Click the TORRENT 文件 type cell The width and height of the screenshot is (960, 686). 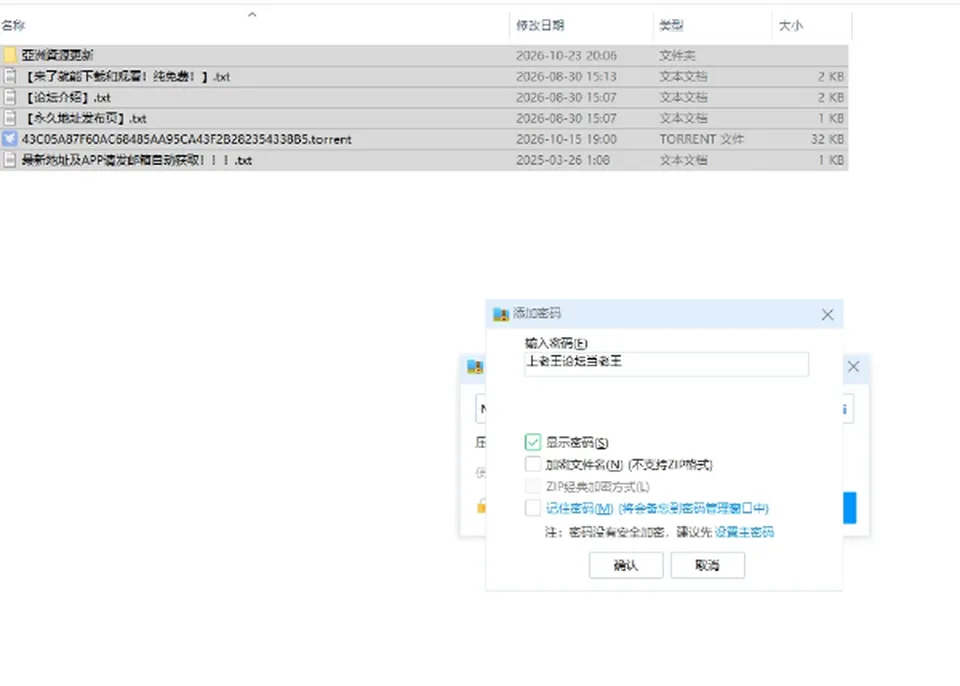tap(702, 139)
